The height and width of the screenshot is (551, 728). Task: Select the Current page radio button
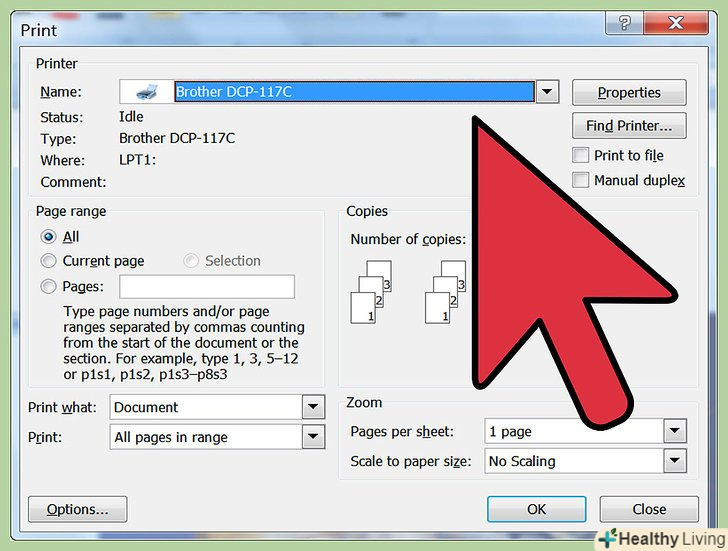coord(48,261)
